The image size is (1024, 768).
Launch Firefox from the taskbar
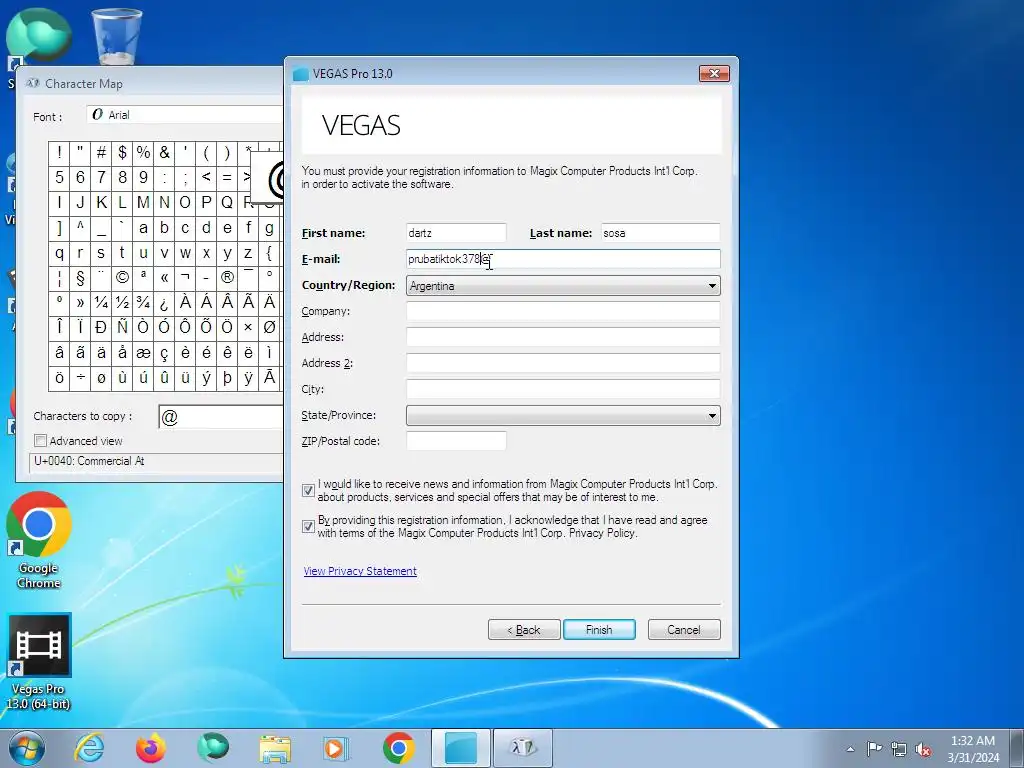151,748
